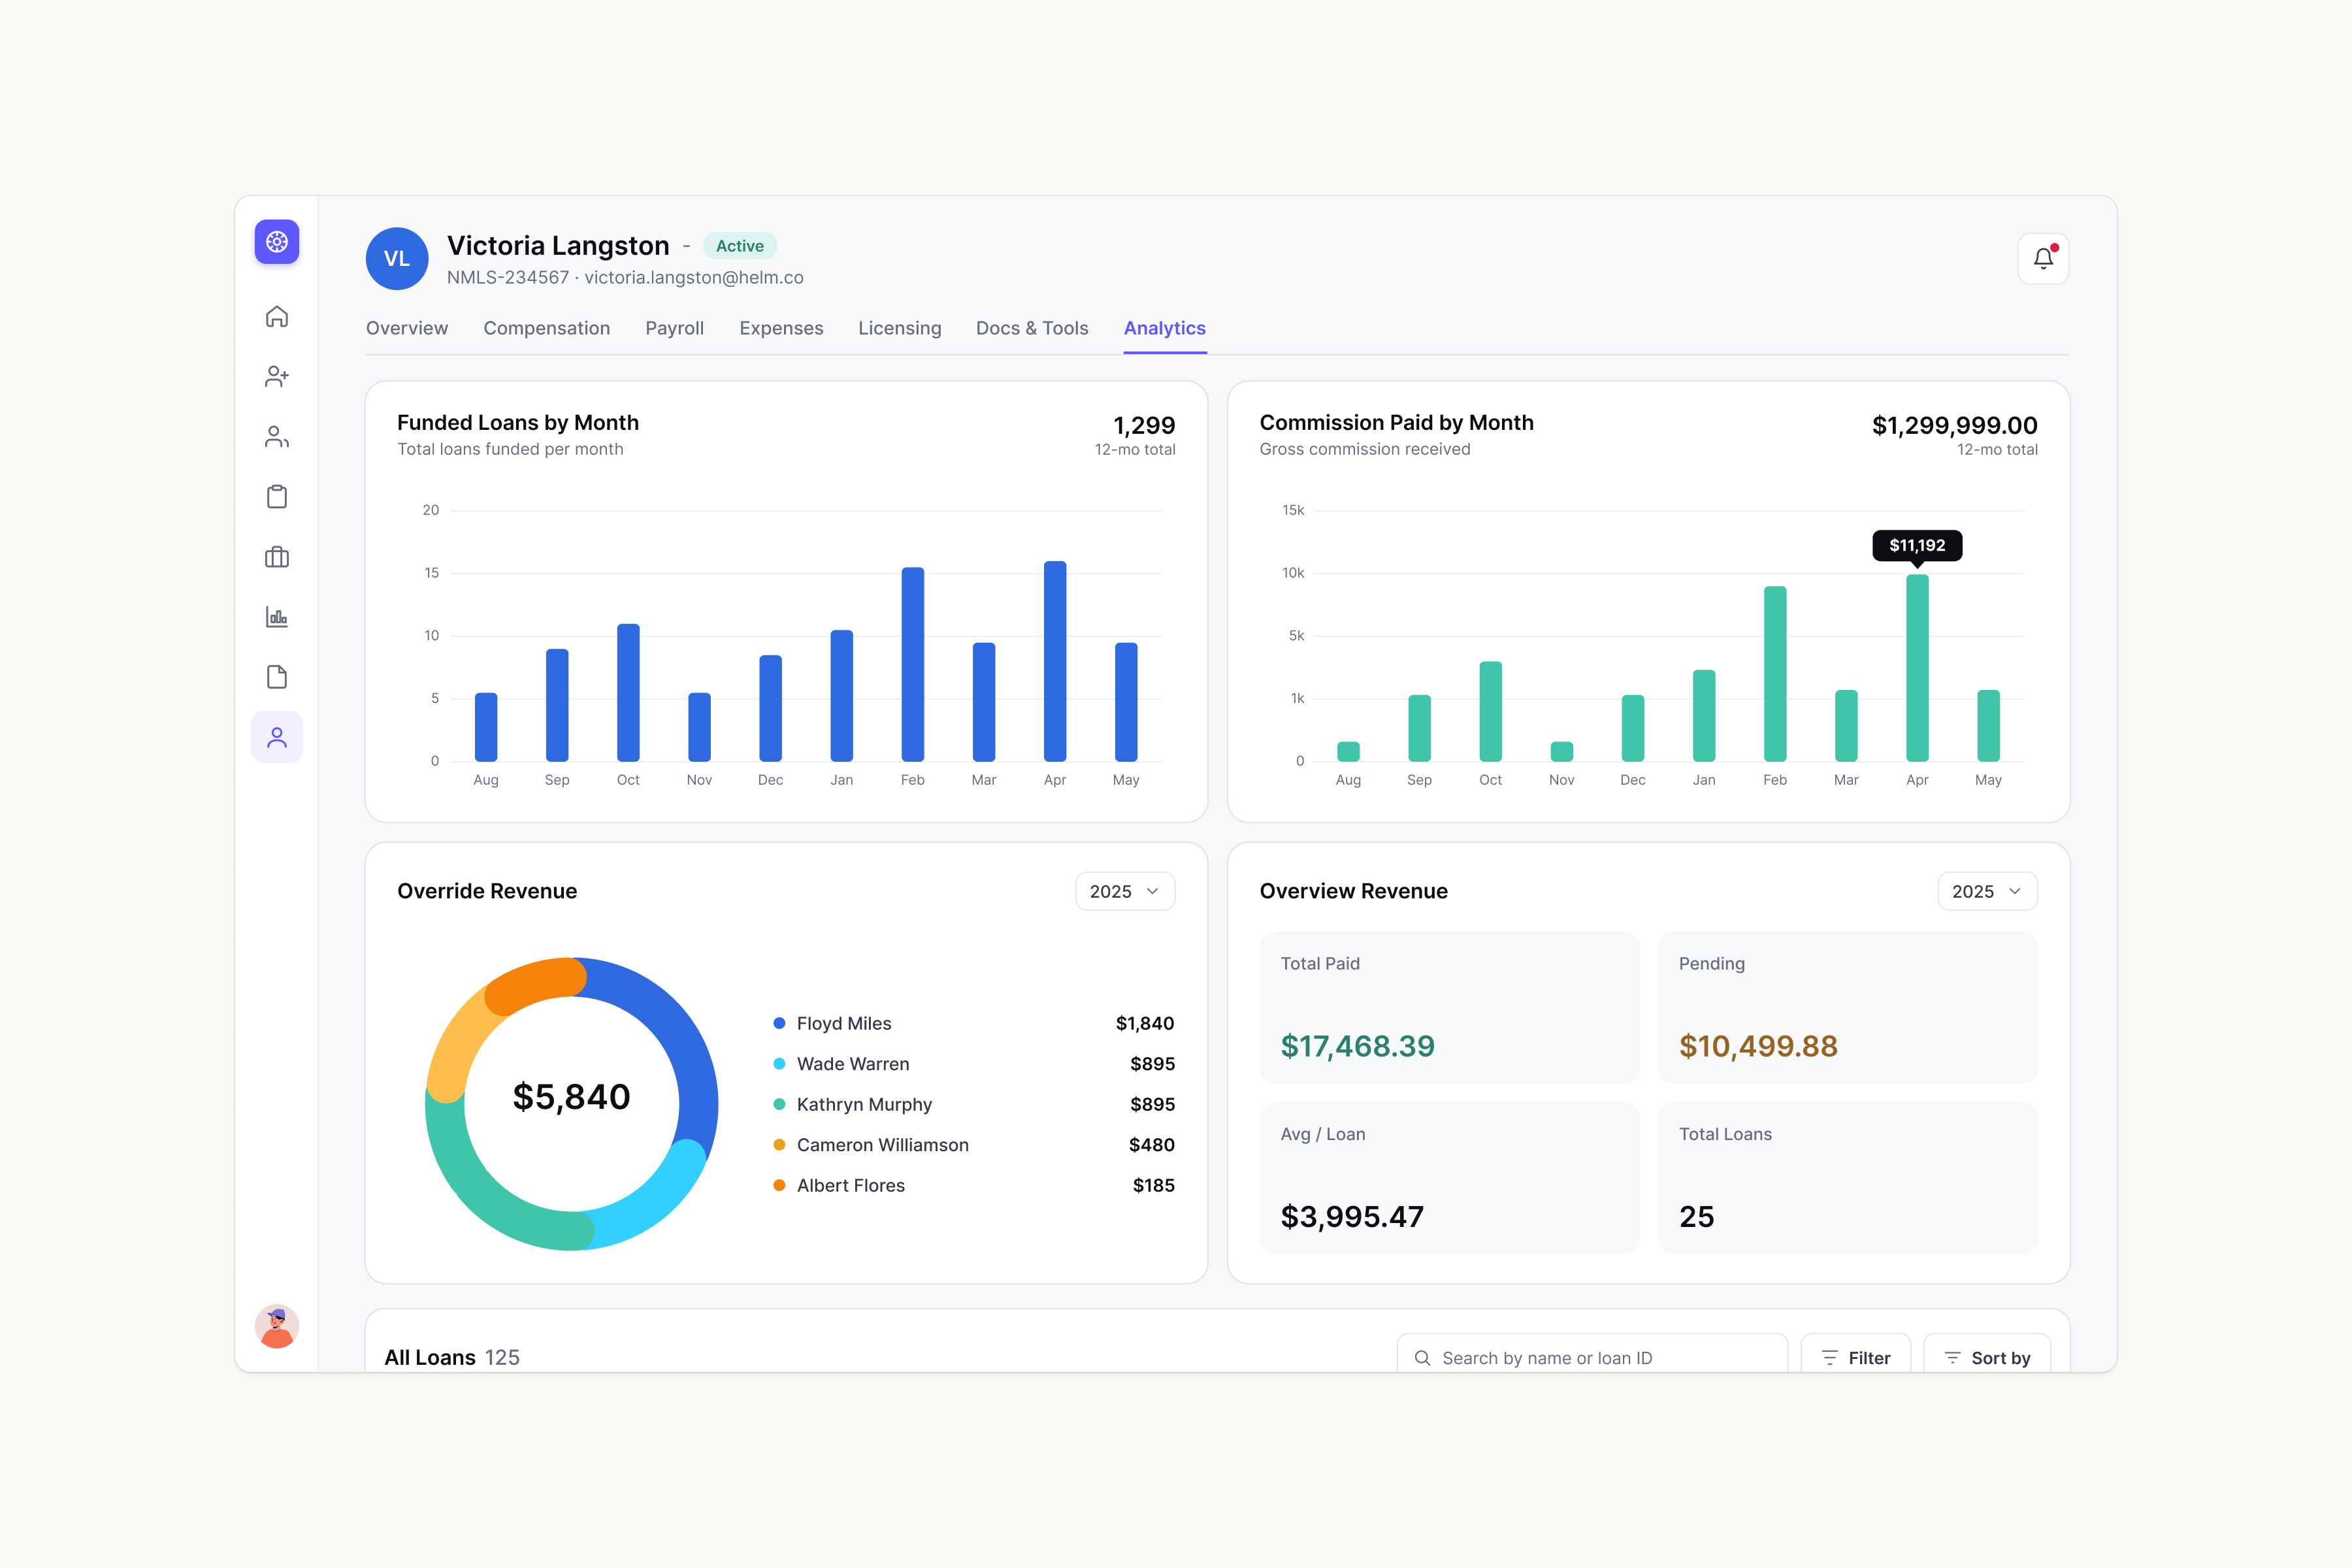Screen dimensions: 2352x1568
Task: Click the $1,840 value for Floyd Miles
Action: (x=1145, y=1023)
